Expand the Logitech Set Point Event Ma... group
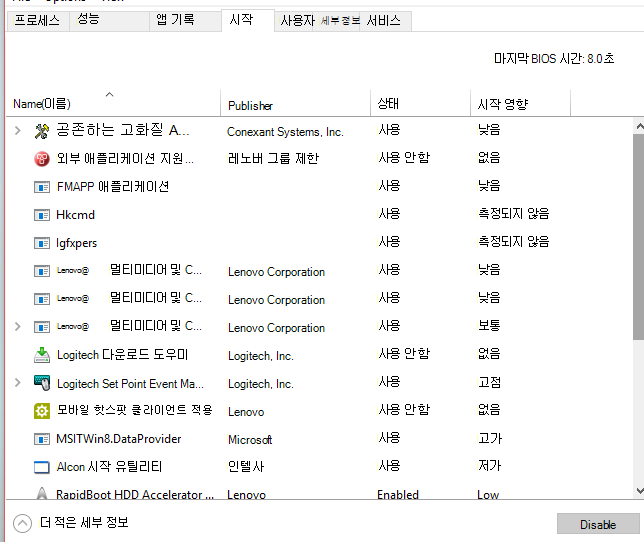Image resolution: width=644 pixels, height=542 pixels. (17, 383)
